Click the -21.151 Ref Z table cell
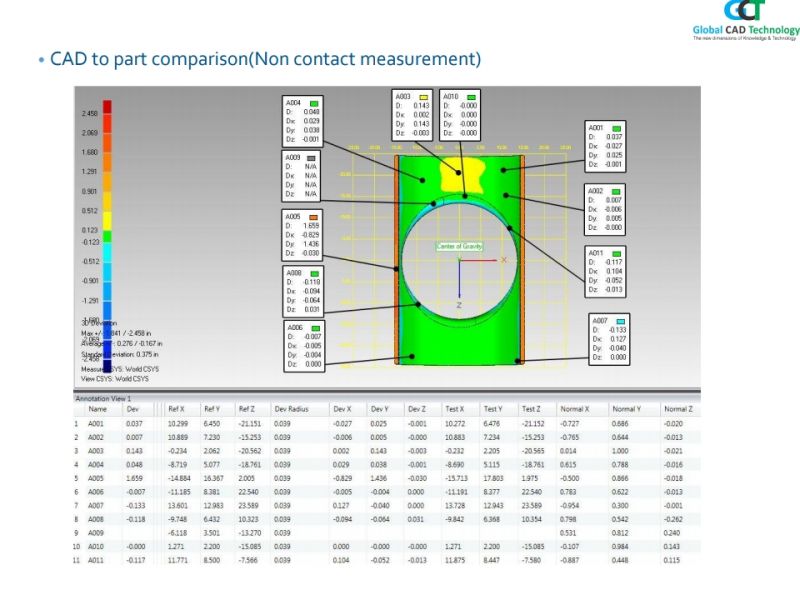This screenshot has width=800, height=600. coord(249,424)
